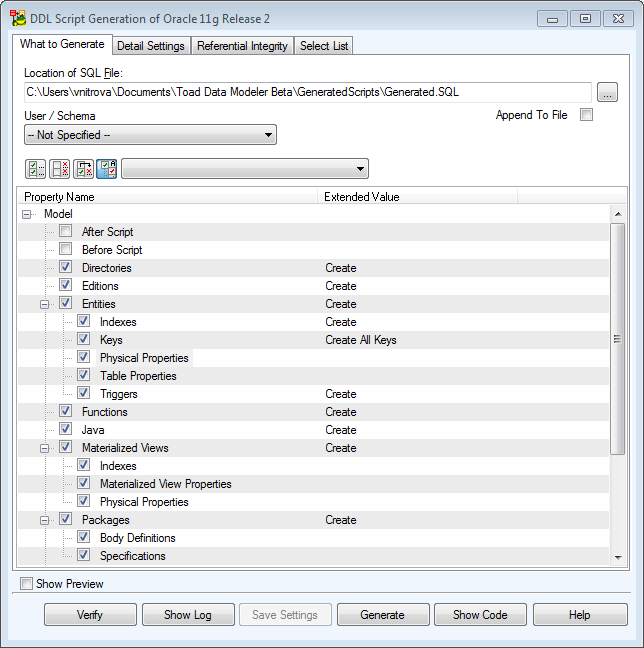Screen dimensions: 644x648
Task: Check the After Script checkbox
Action: [x=65, y=231]
